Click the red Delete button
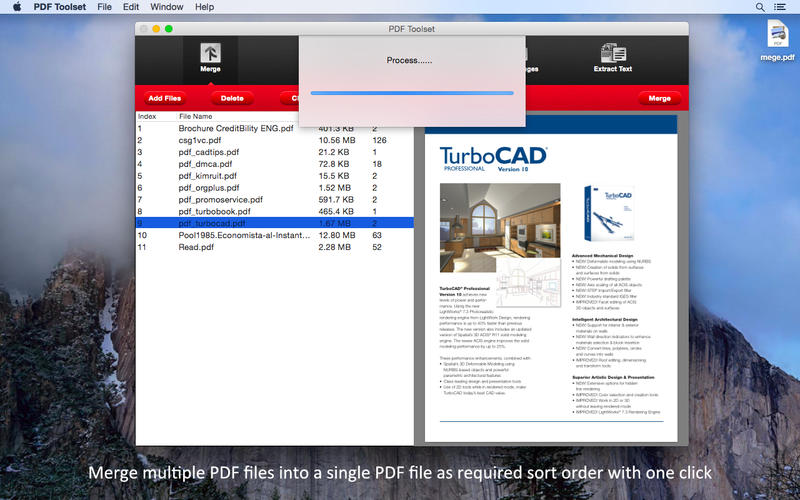 pyautogui.click(x=232, y=98)
